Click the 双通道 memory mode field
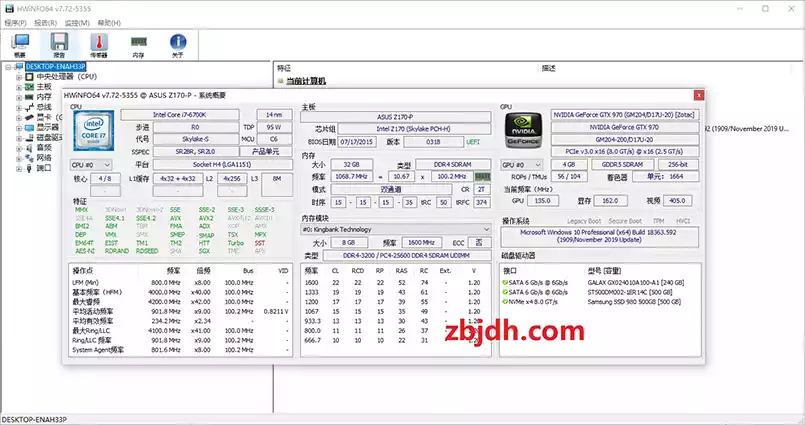Image resolution: width=805 pixels, height=425 pixels. click(x=391, y=189)
